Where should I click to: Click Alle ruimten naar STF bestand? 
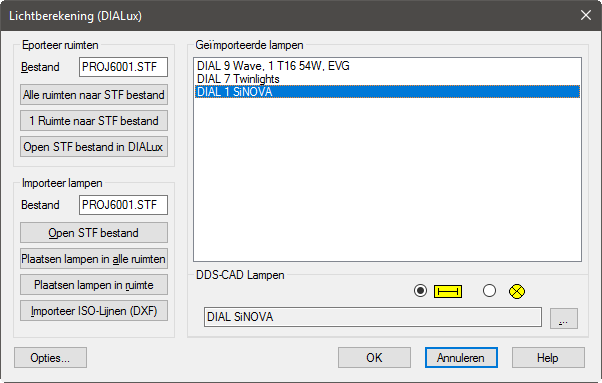pos(94,95)
